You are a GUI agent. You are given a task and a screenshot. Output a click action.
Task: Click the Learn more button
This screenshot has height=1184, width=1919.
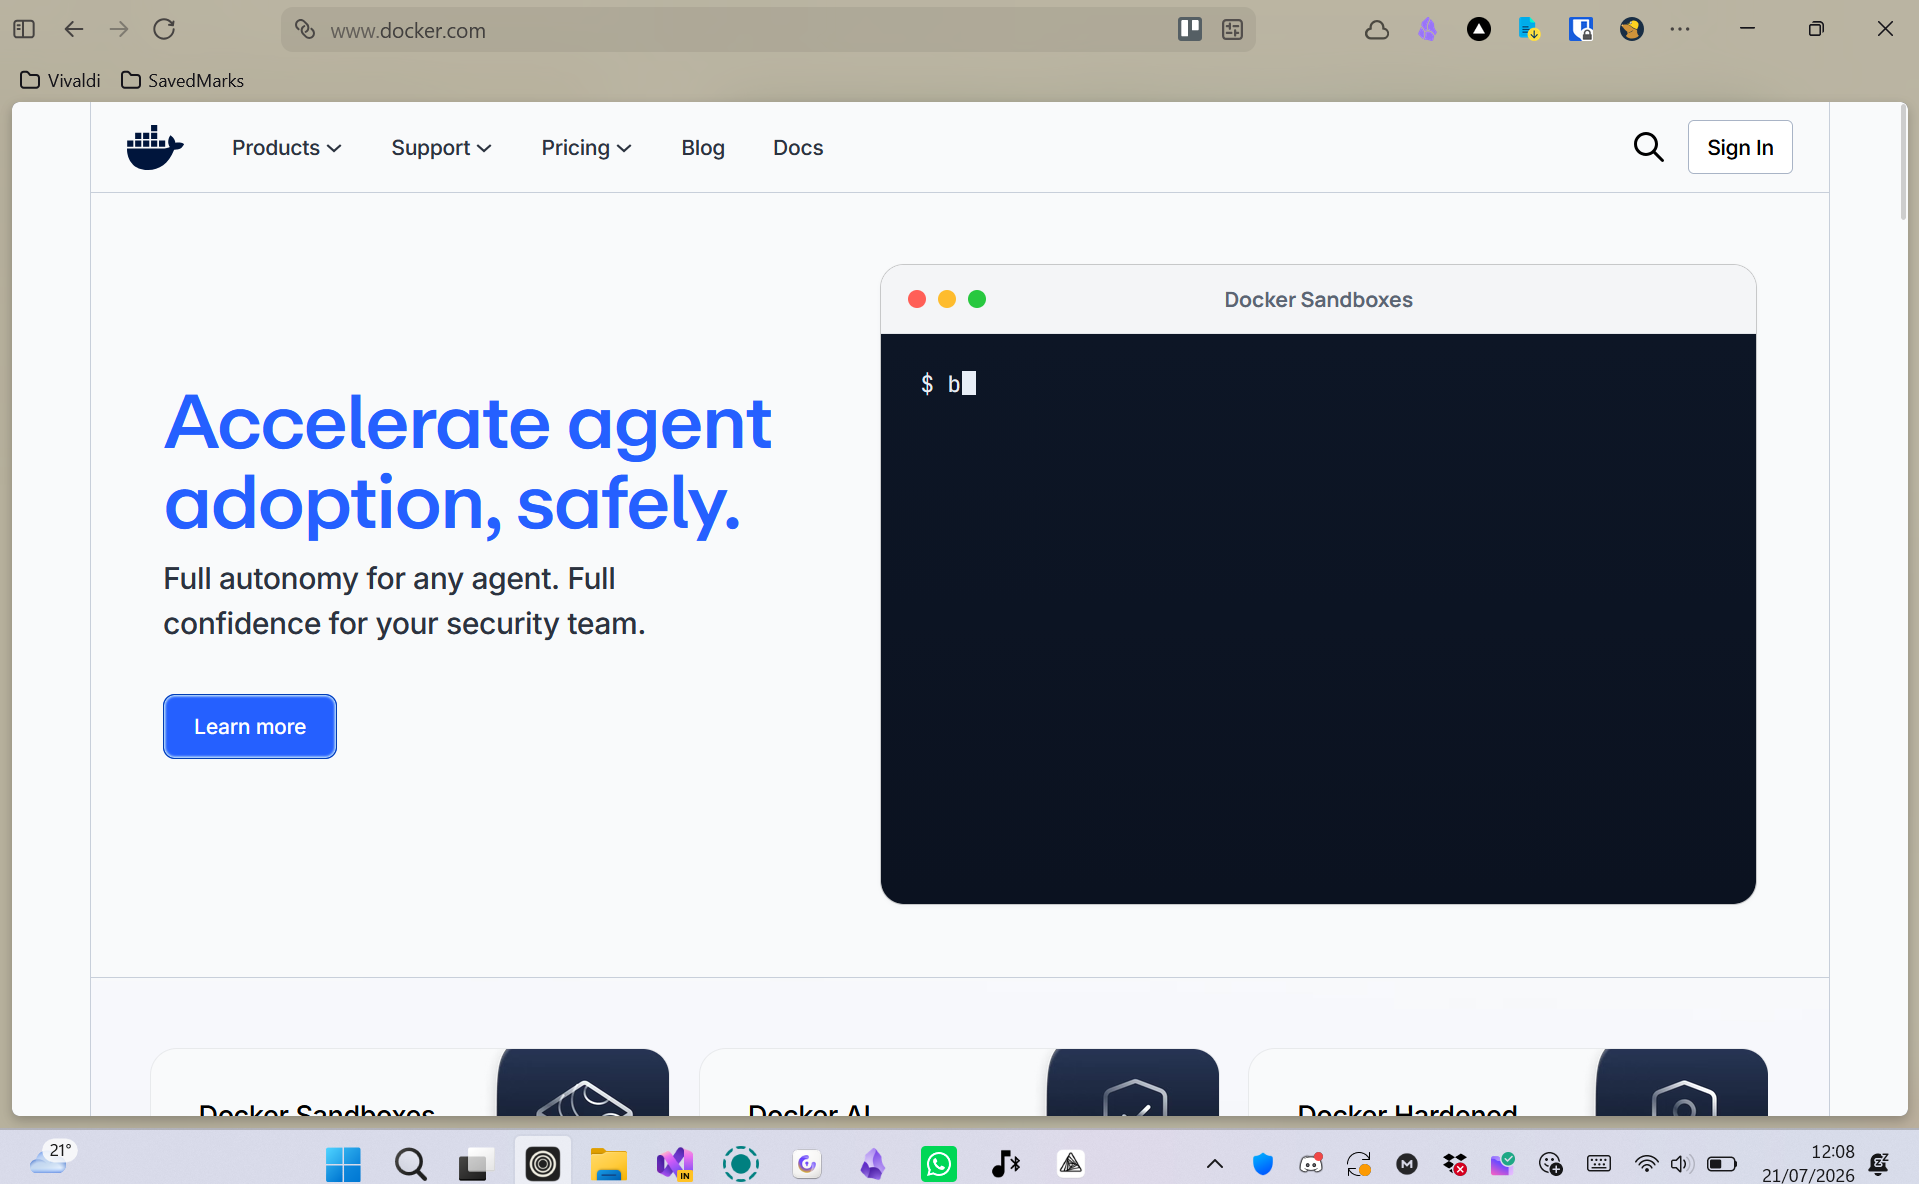click(250, 727)
